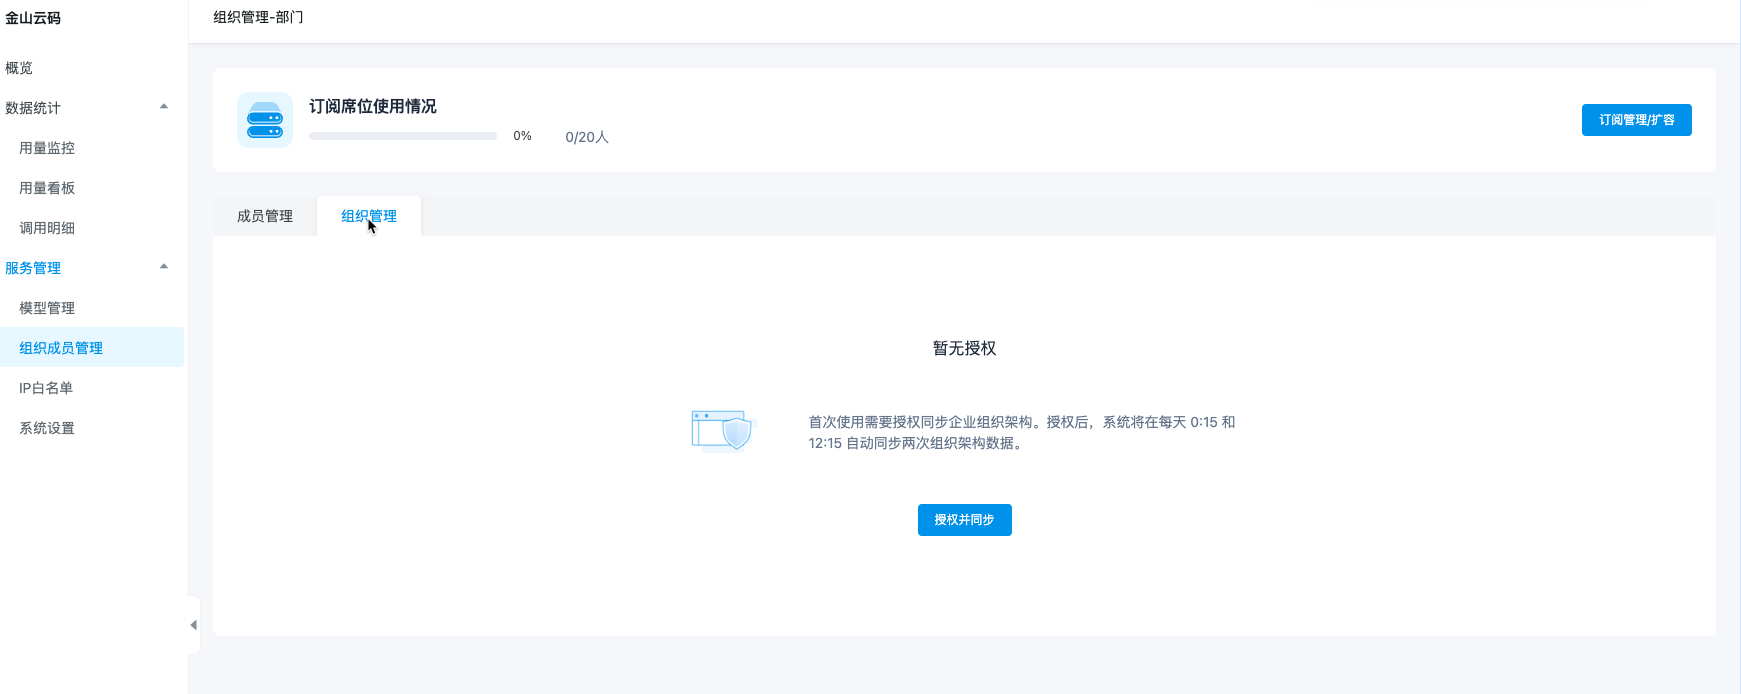Screen dimensions: 1741x694
Task: Click the shield authorization illustration icon
Action: point(724,431)
